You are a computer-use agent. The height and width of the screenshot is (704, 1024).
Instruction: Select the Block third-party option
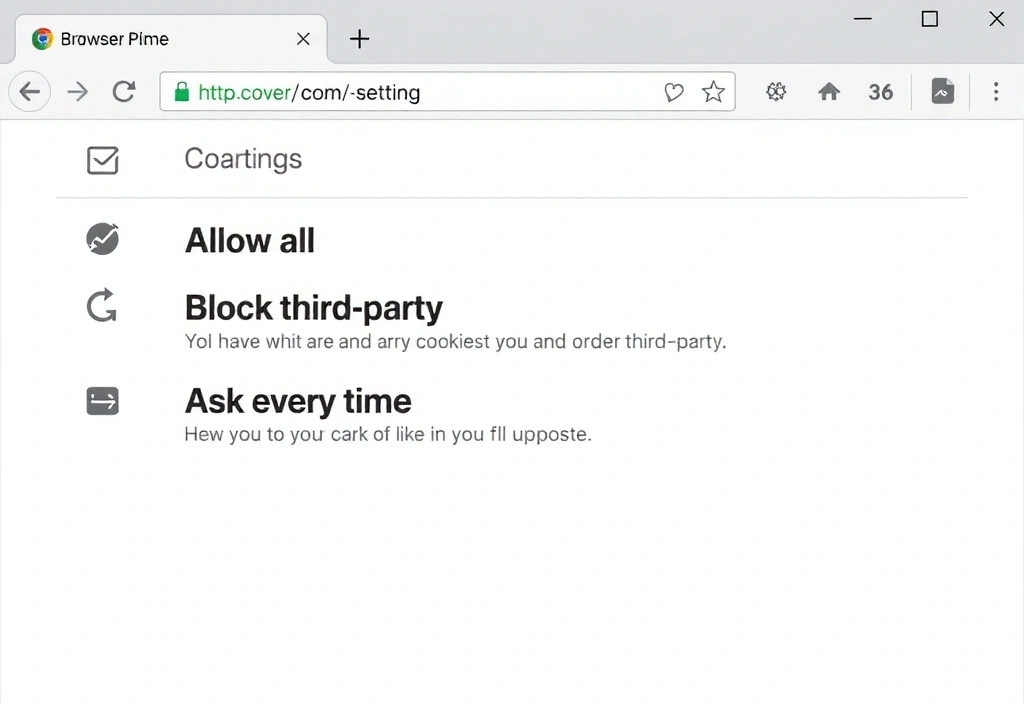pyautogui.click(x=313, y=308)
